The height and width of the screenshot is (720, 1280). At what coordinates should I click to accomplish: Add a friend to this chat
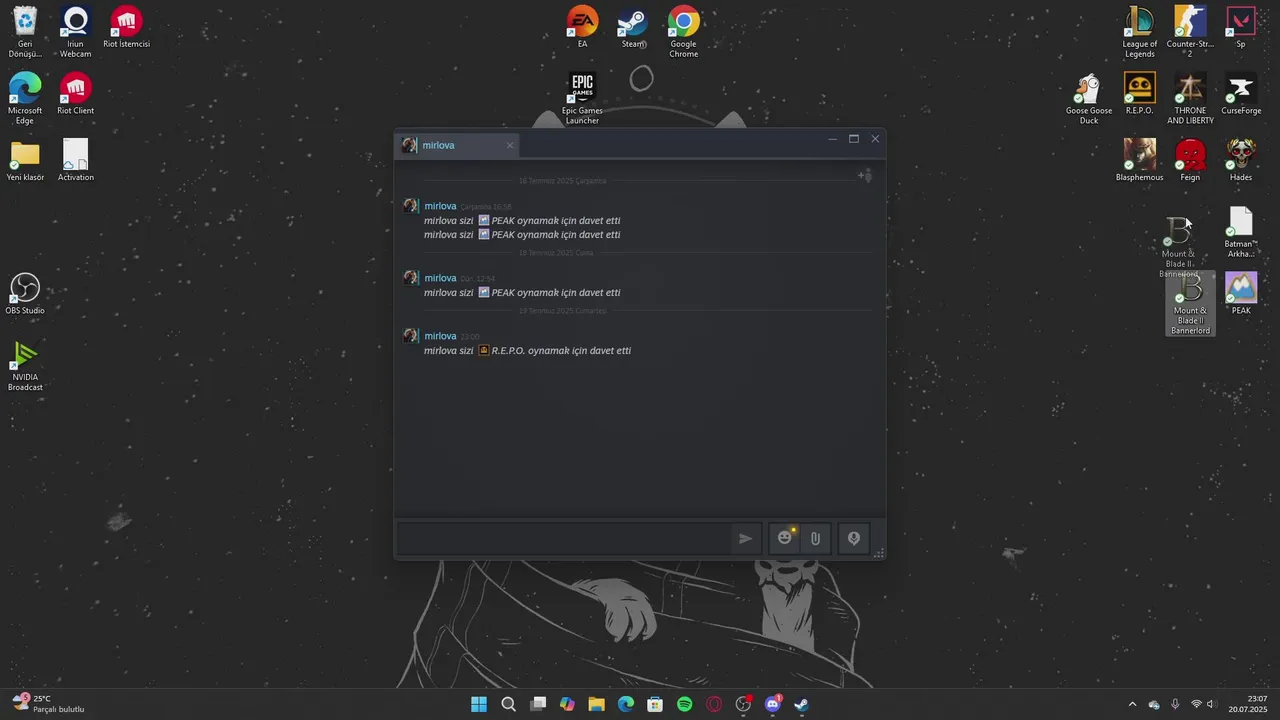[865, 176]
